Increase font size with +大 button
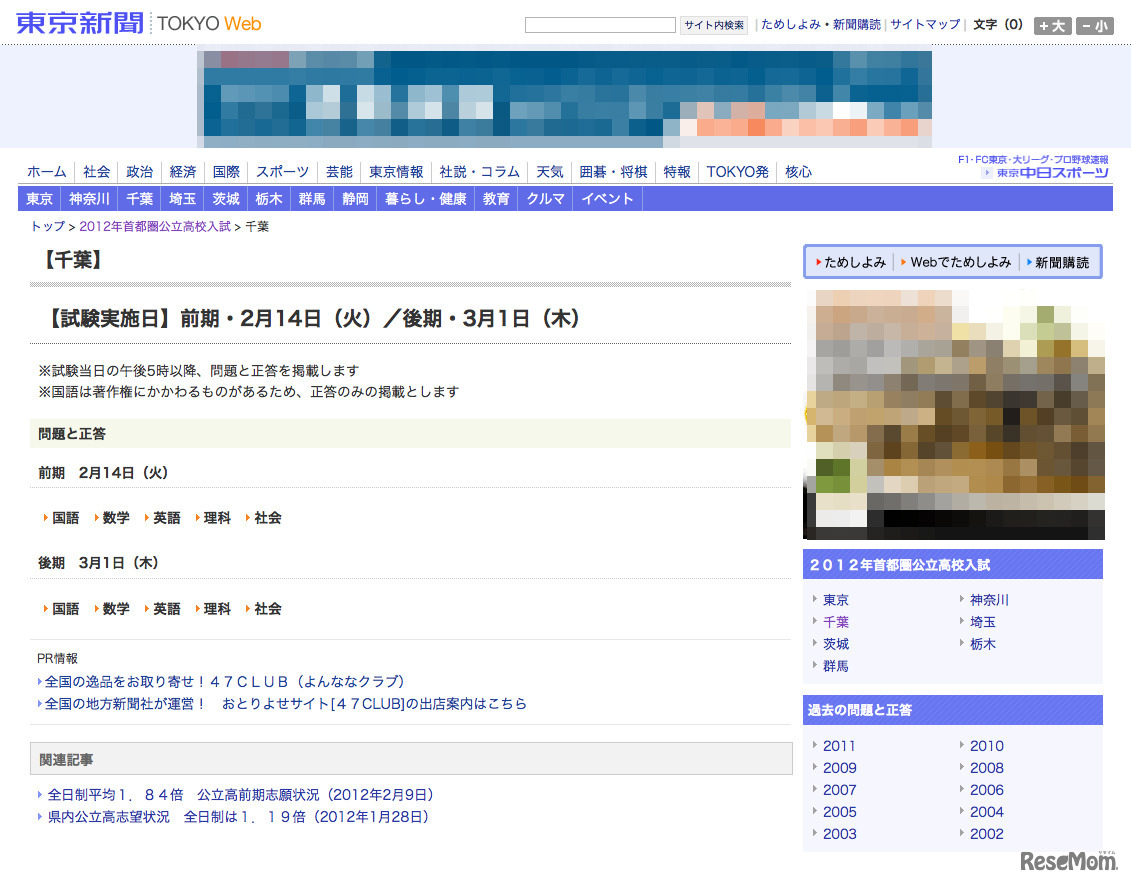Viewport: 1131px width, 884px height. (1052, 26)
